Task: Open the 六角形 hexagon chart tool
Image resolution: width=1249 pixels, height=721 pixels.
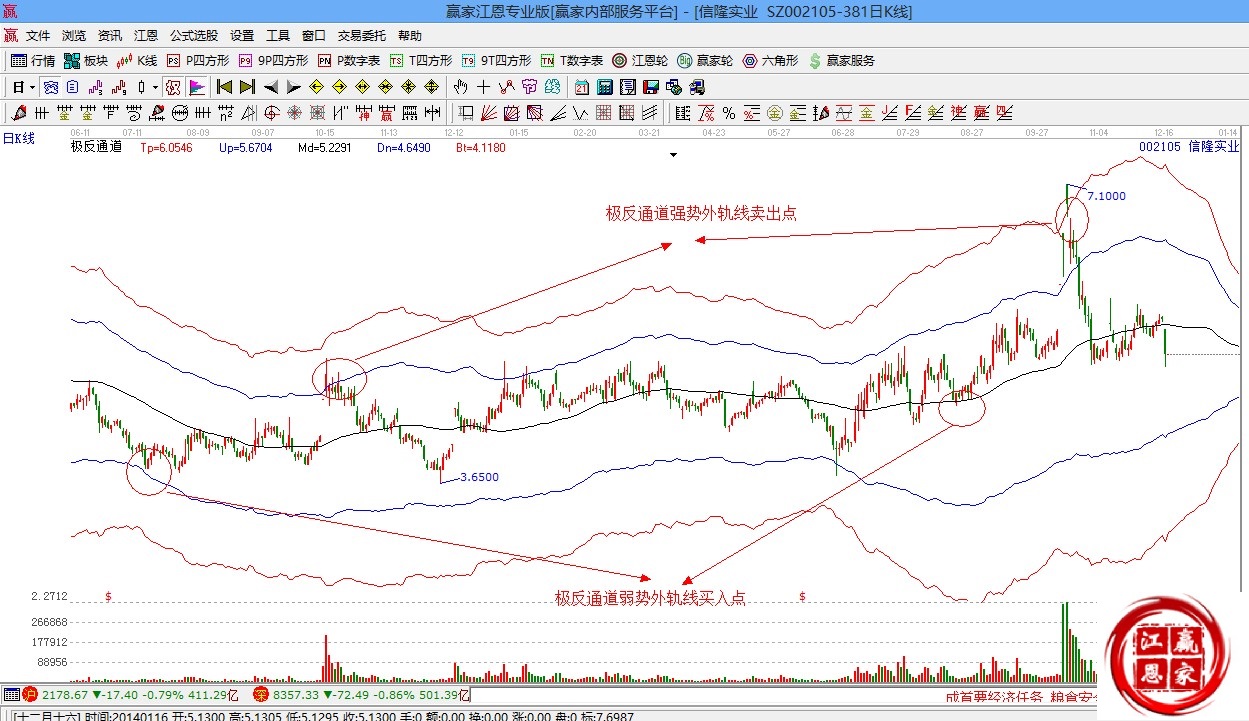Action: coord(771,61)
